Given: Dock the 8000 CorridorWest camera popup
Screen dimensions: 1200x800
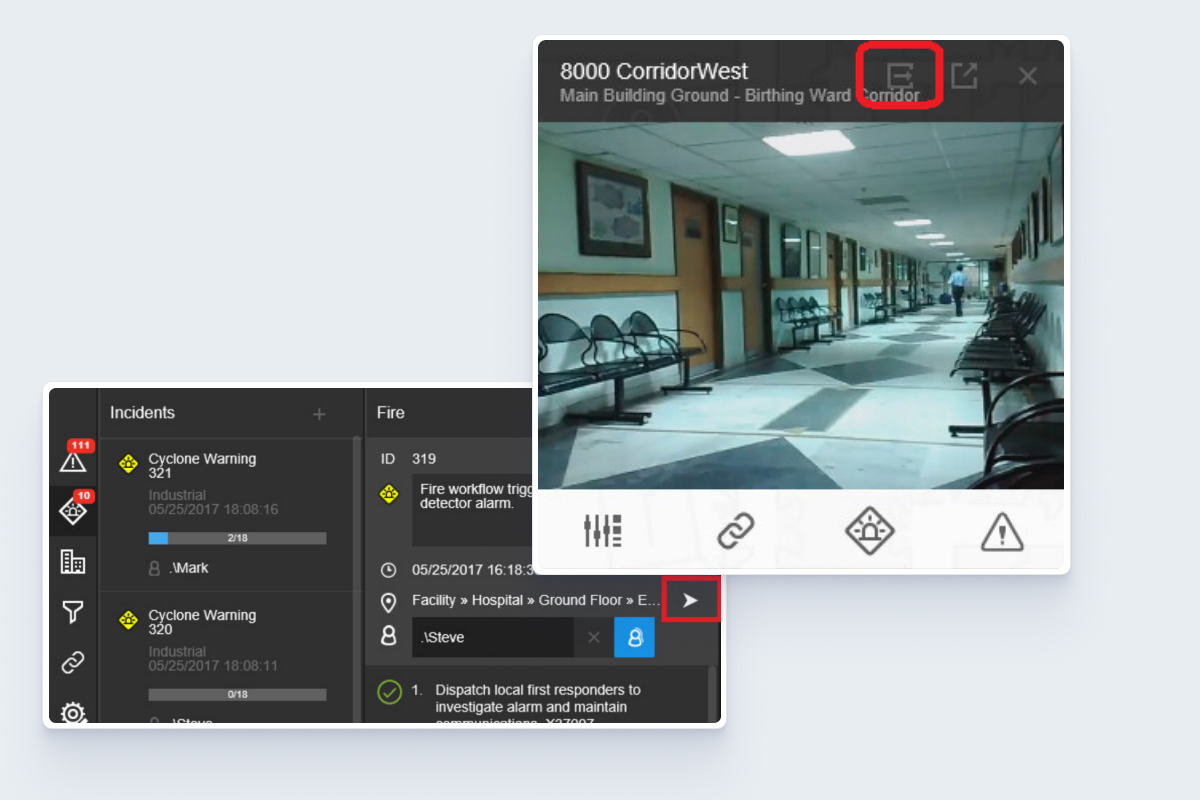Looking at the screenshot, I should point(901,76).
